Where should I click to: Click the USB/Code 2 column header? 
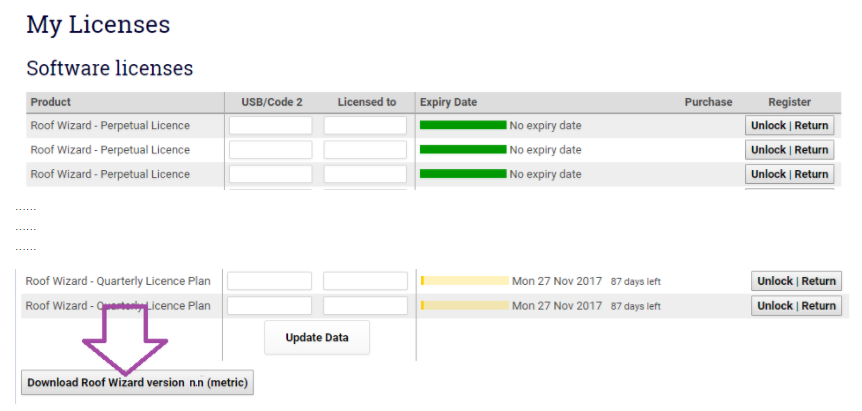click(272, 102)
